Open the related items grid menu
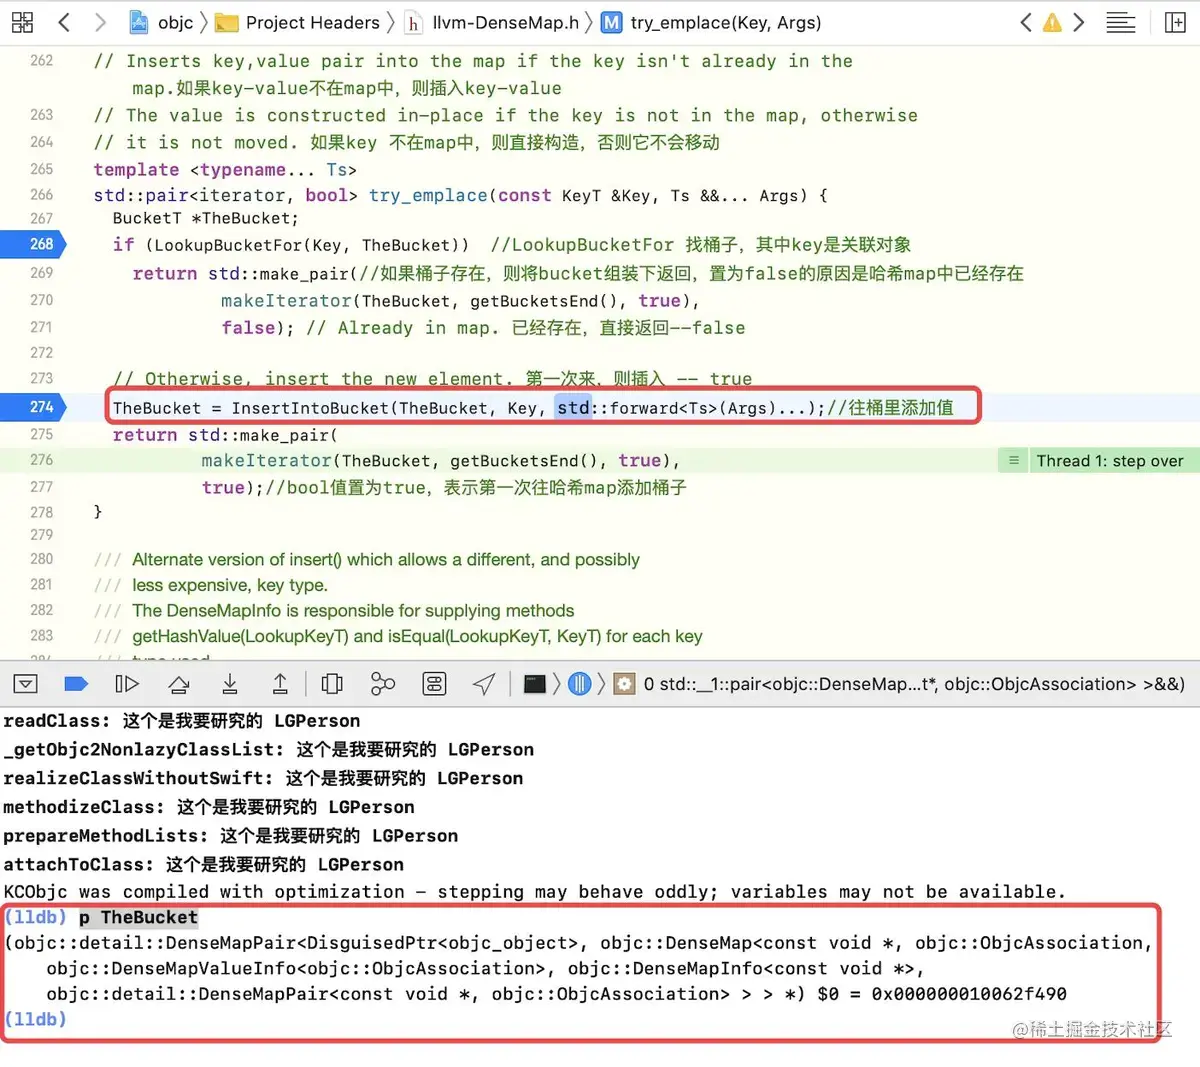The height and width of the screenshot is (1067, 1200). click(x=22, y=22)
